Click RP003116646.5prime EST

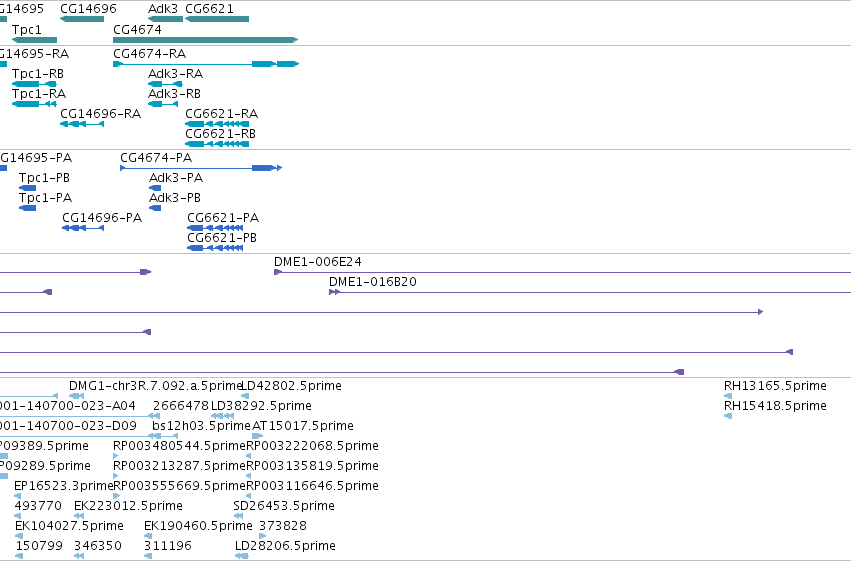249,496
